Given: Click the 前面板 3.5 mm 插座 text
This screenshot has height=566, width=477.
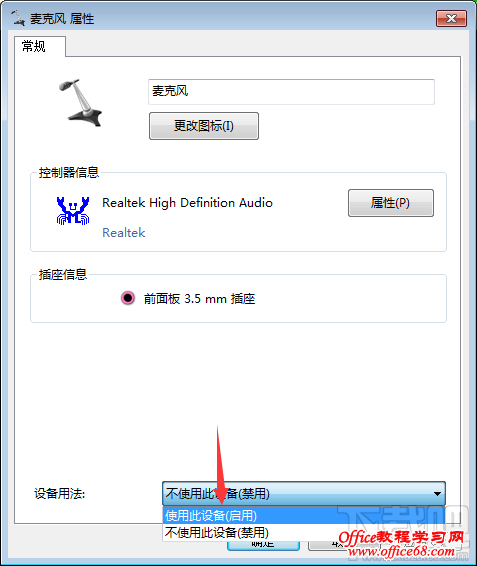Looking at the screenshot, I should 199,299.
